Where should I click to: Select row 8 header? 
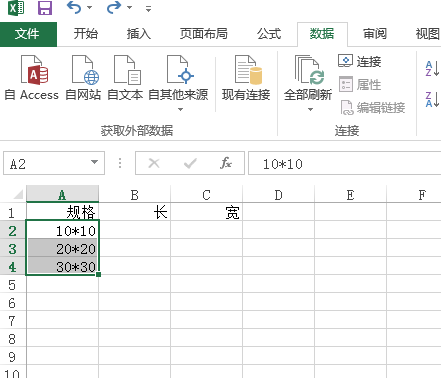(x=13, y=338)
